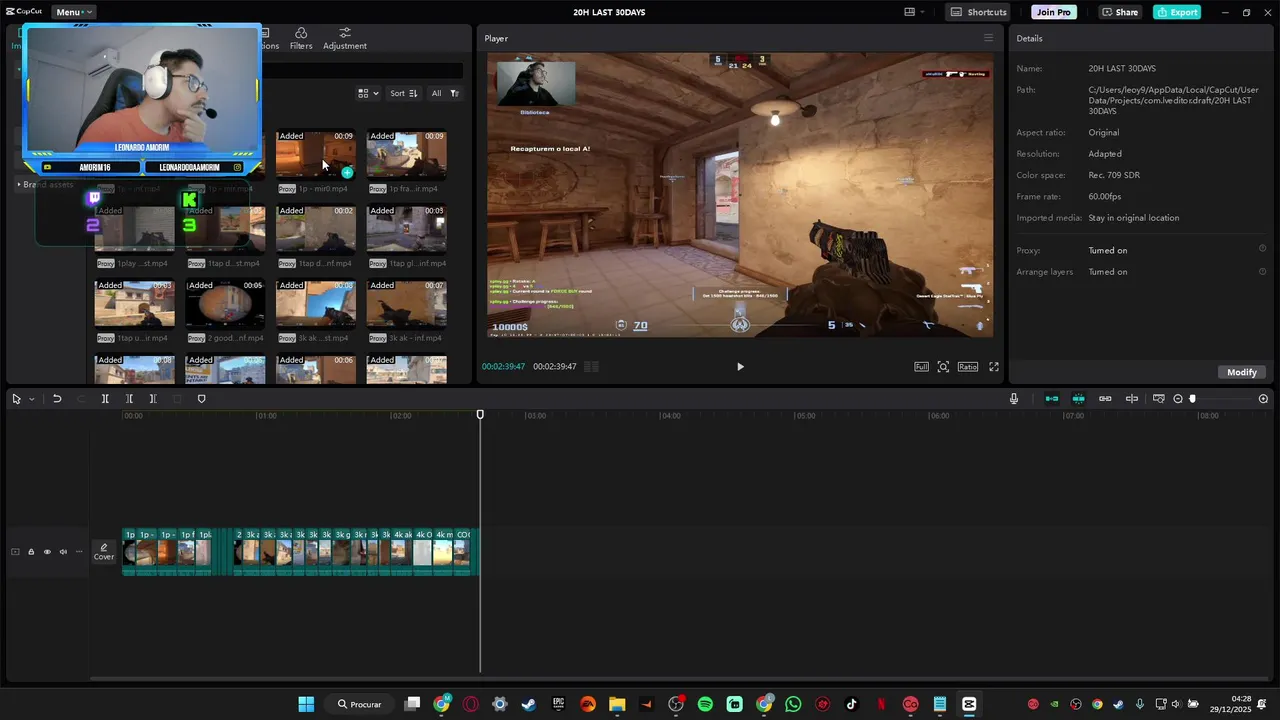Viewport: 1280px width, 720px height.
Task: Select the 4k m clip on the timeline
Action: (x=442, y=552)
